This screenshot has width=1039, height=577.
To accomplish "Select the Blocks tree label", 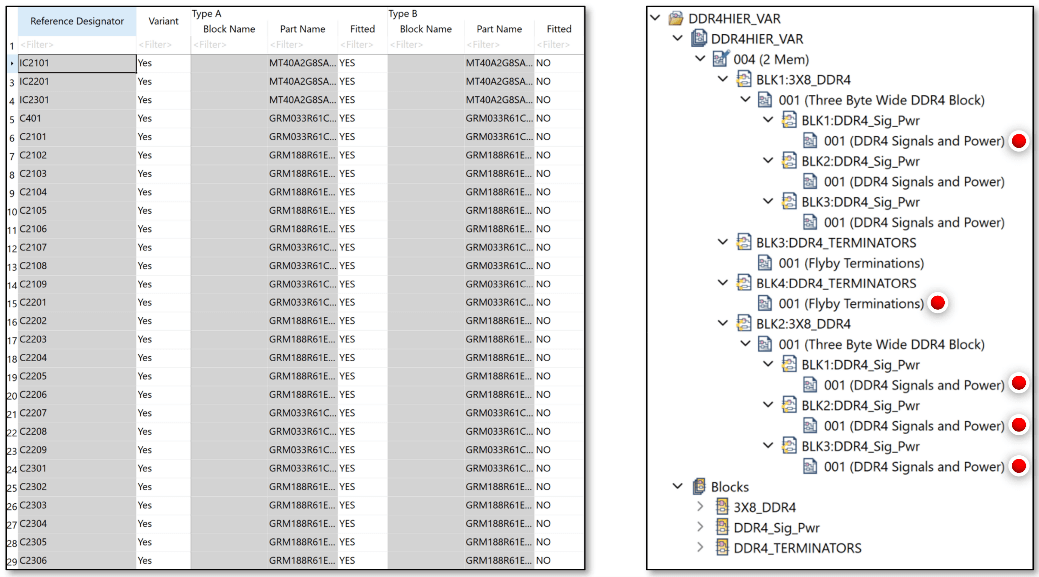I will [730, 486].
